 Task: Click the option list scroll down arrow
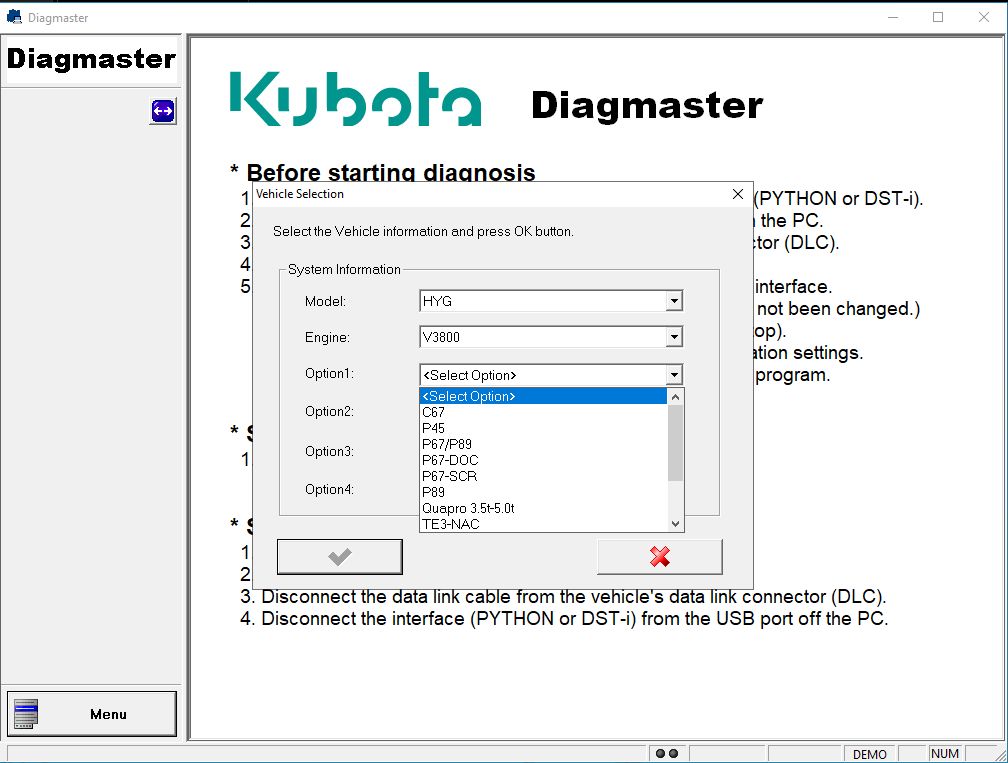click(675, 523)
